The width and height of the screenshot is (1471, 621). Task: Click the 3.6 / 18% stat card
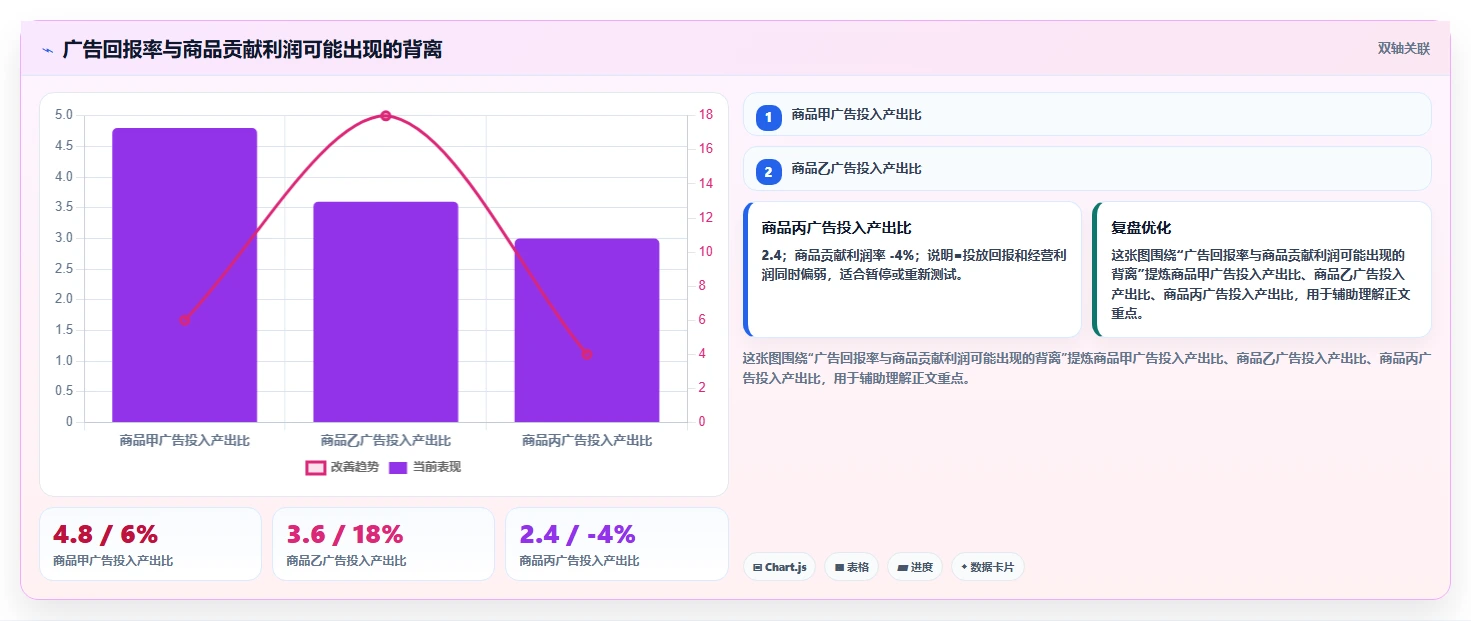pos(383,544)
